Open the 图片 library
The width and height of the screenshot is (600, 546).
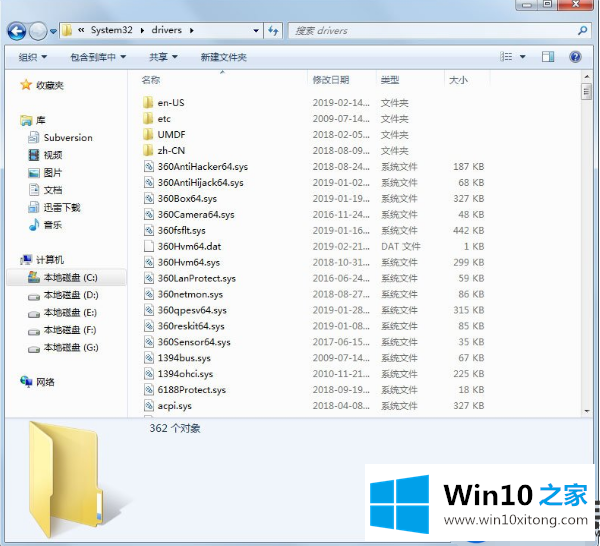click(52, 173)
